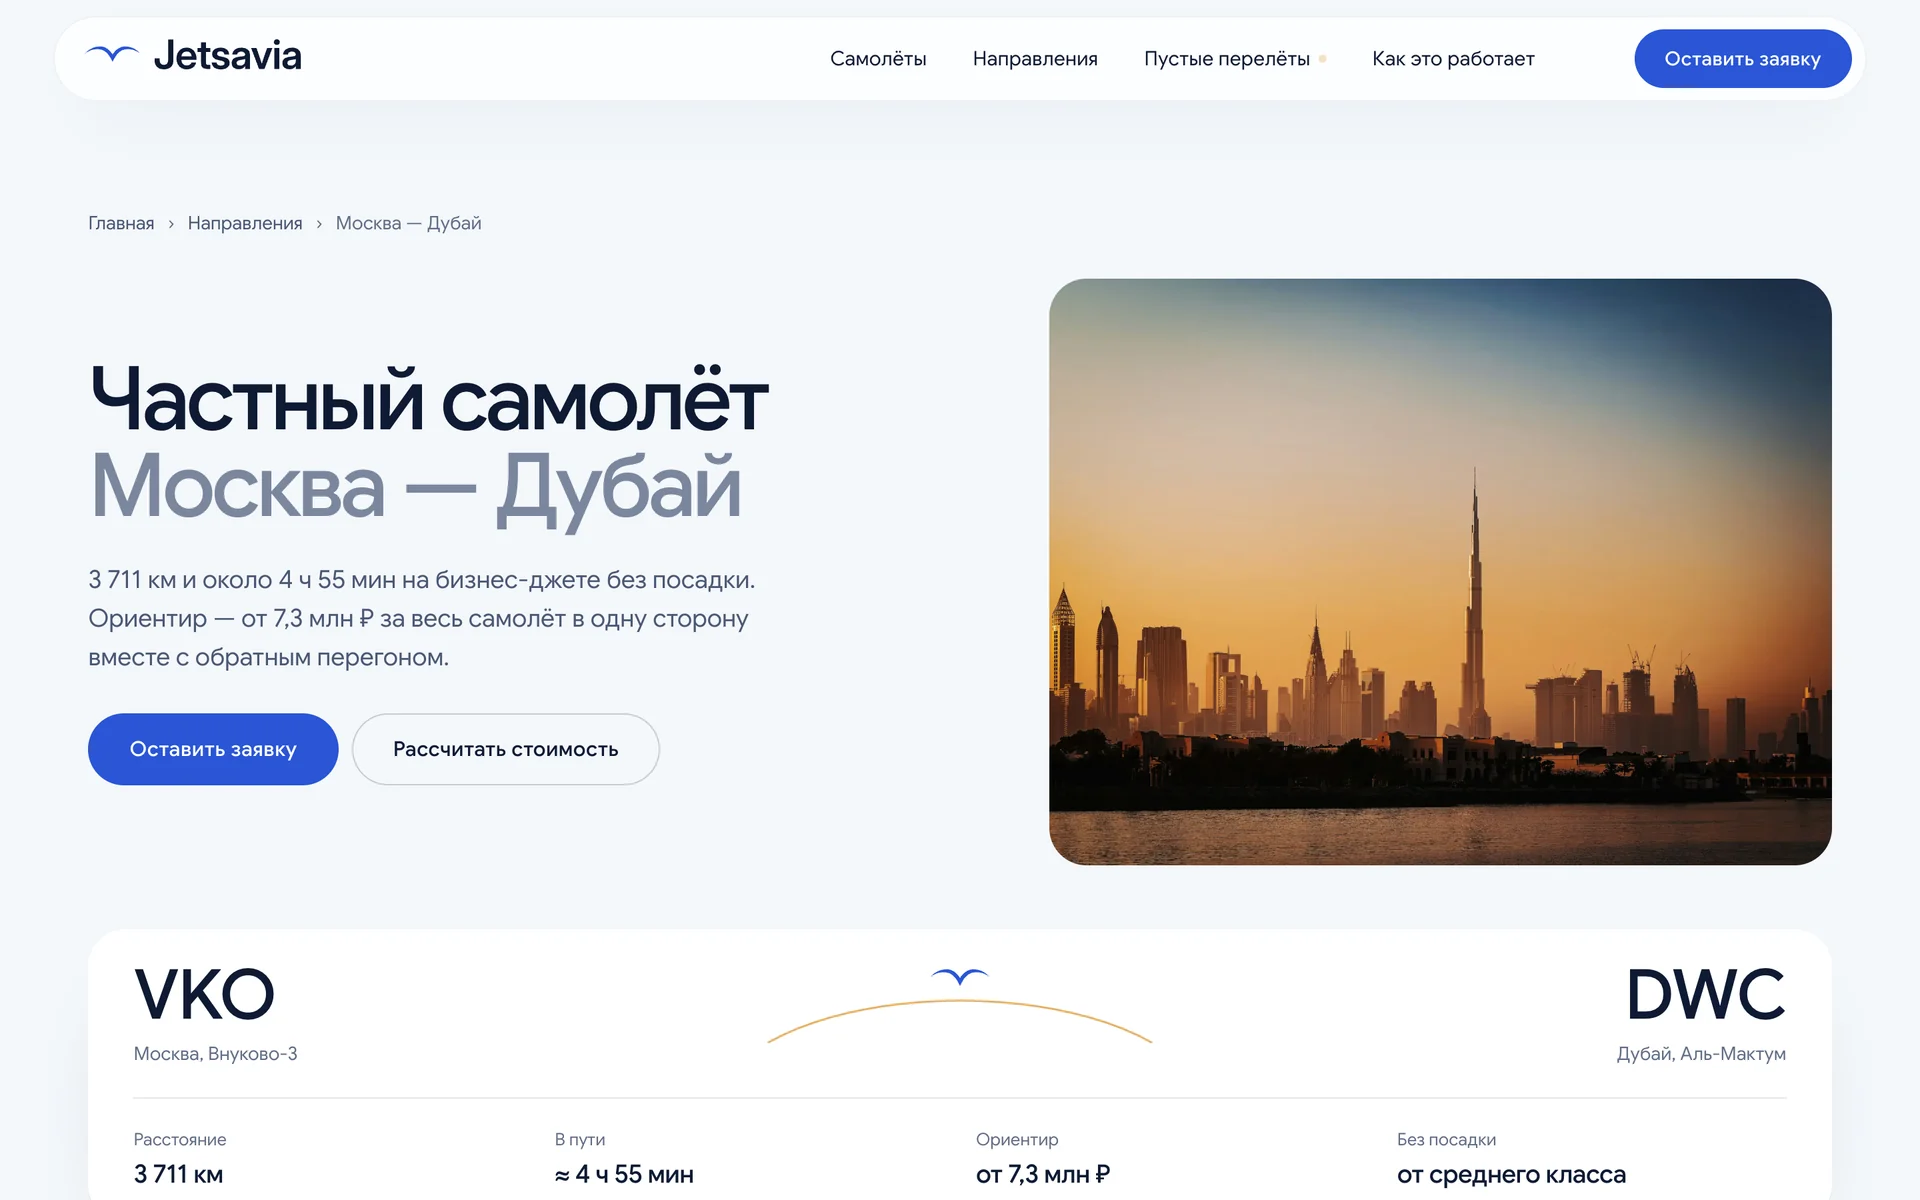Click the ≈ 4 ч 55 мин value
Image resolution: width=1920 pixels, height=1200 pixels.
tap(624, 1174)
